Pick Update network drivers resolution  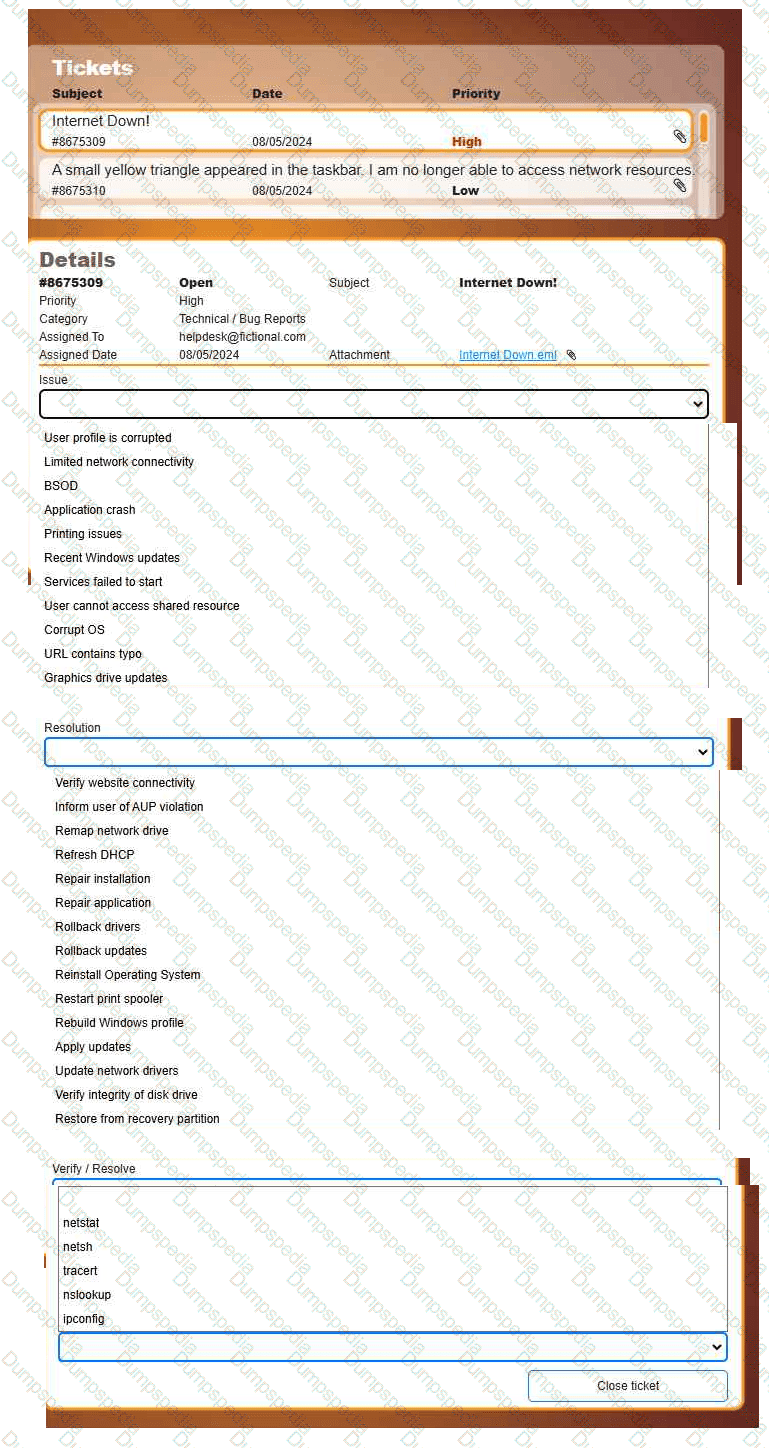pos(117,1071)
